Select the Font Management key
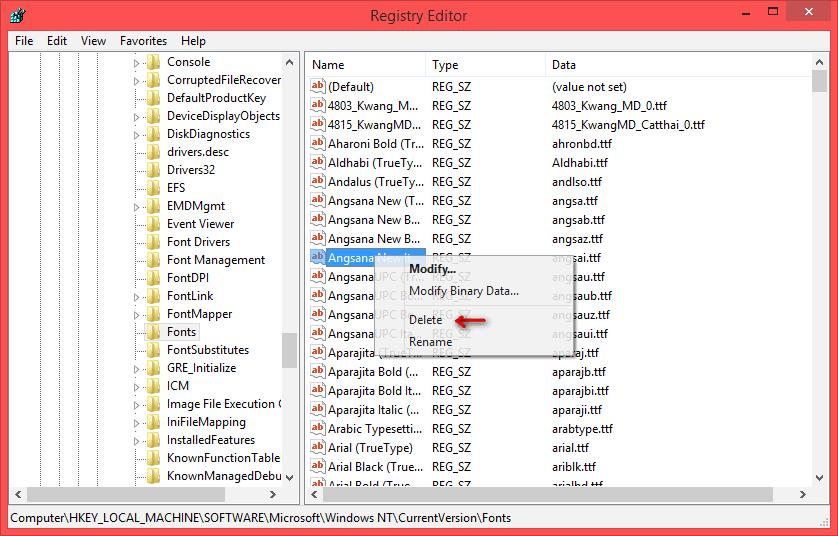Screen dimensions: 838x536 point(215,260)
